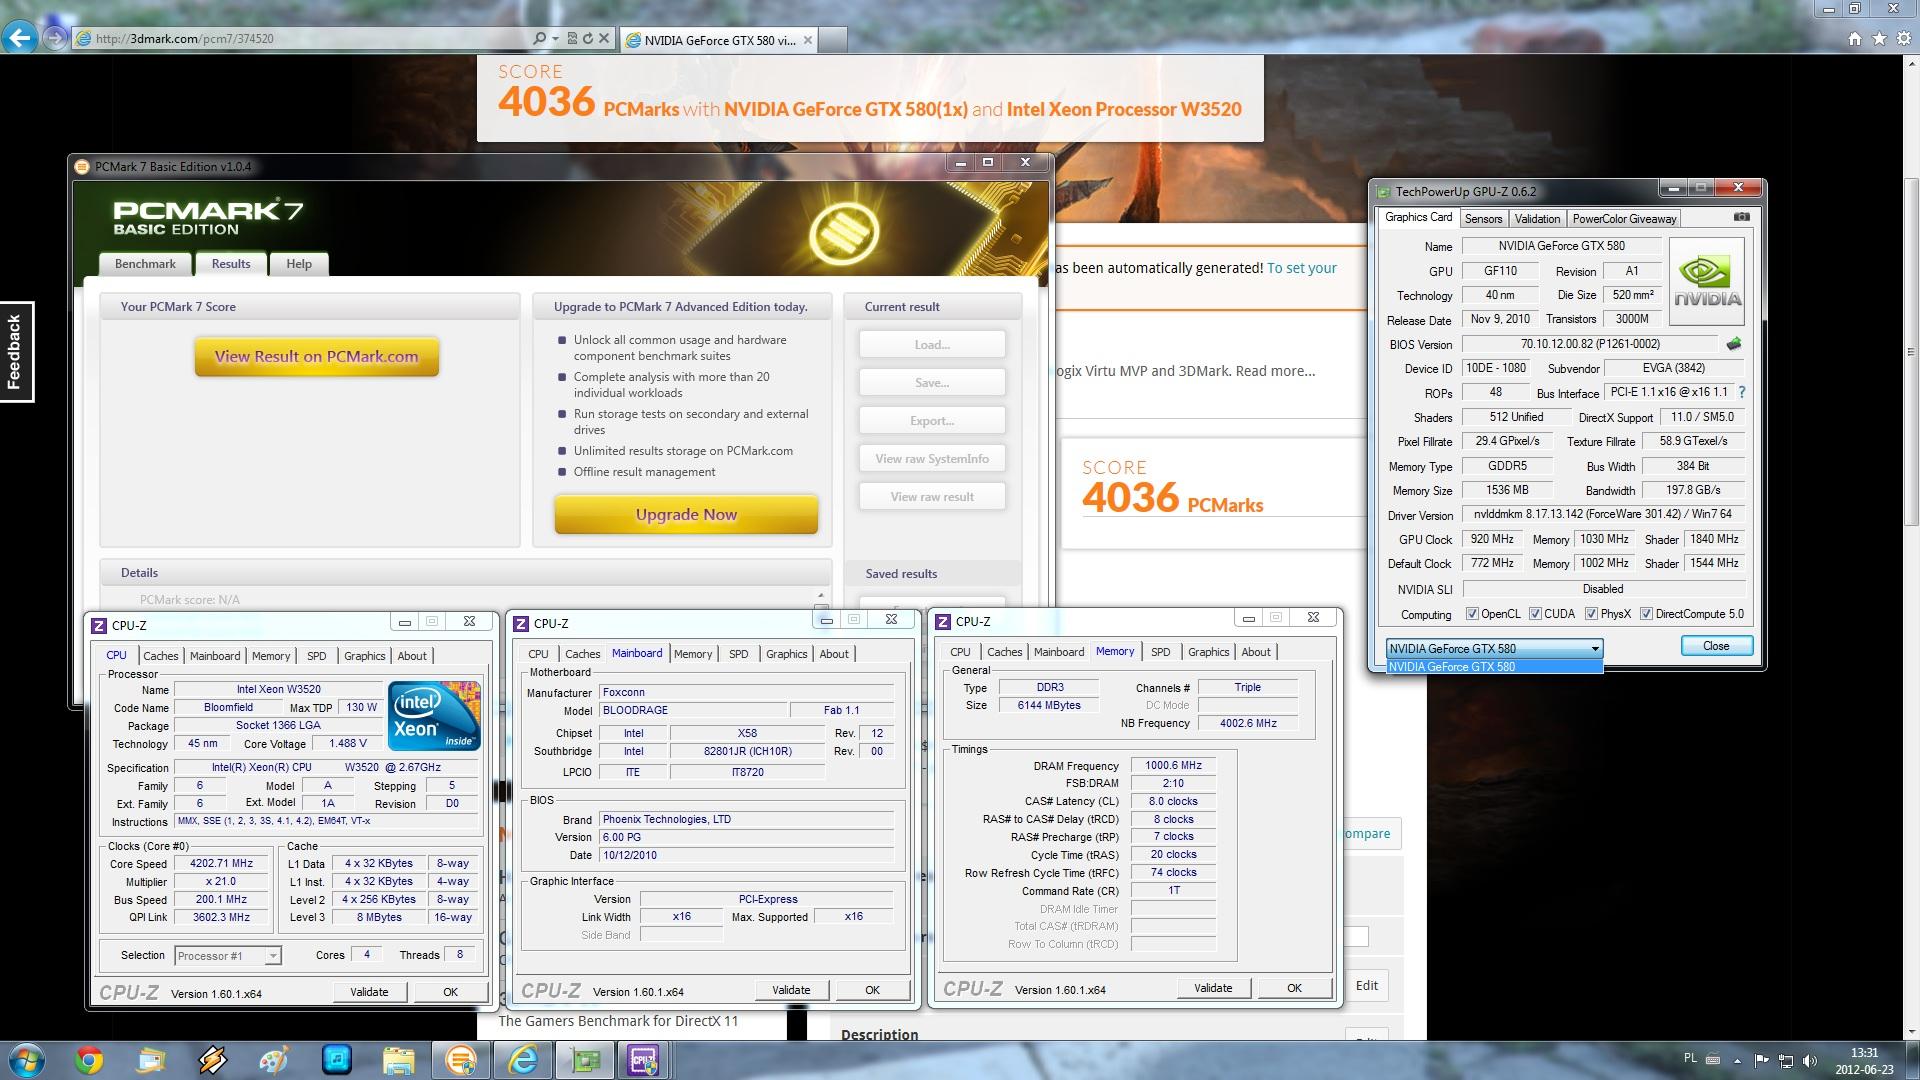Open the Help tab in PCMark 7
The width and height of the screenshot is (1920, 1080).
299,264
